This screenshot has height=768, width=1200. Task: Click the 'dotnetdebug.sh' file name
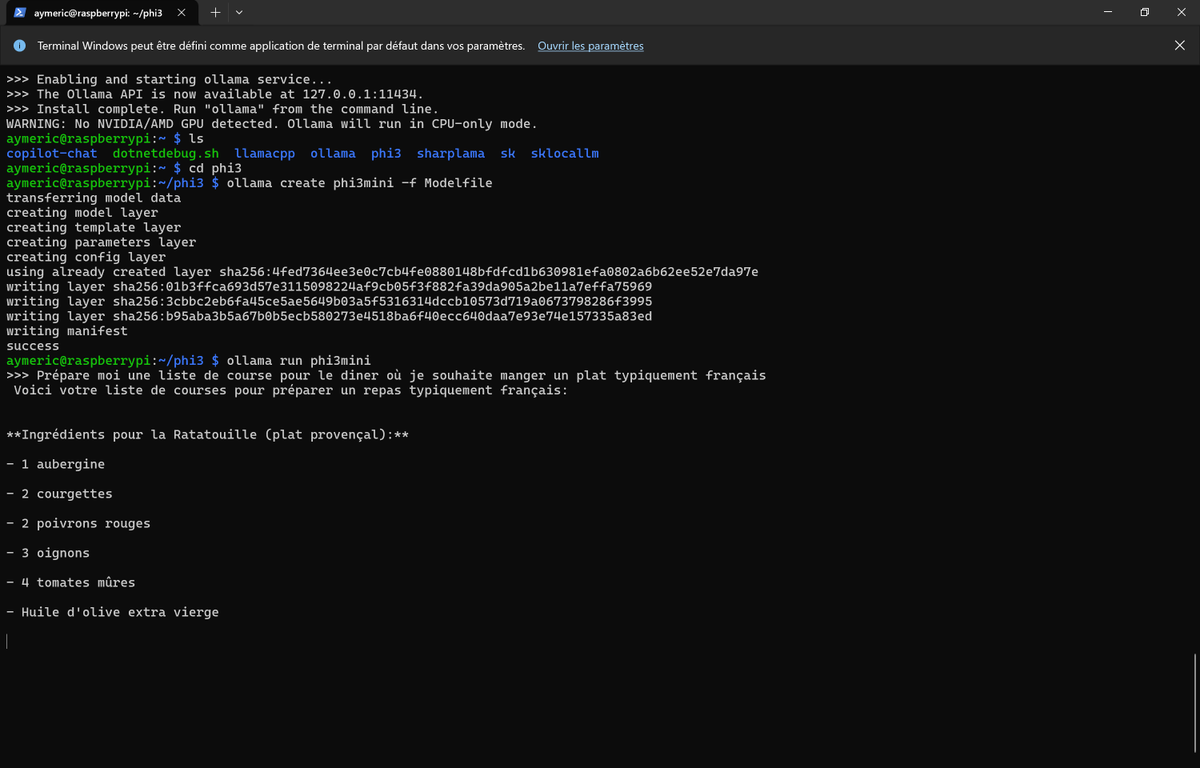[x=166, y=153]
